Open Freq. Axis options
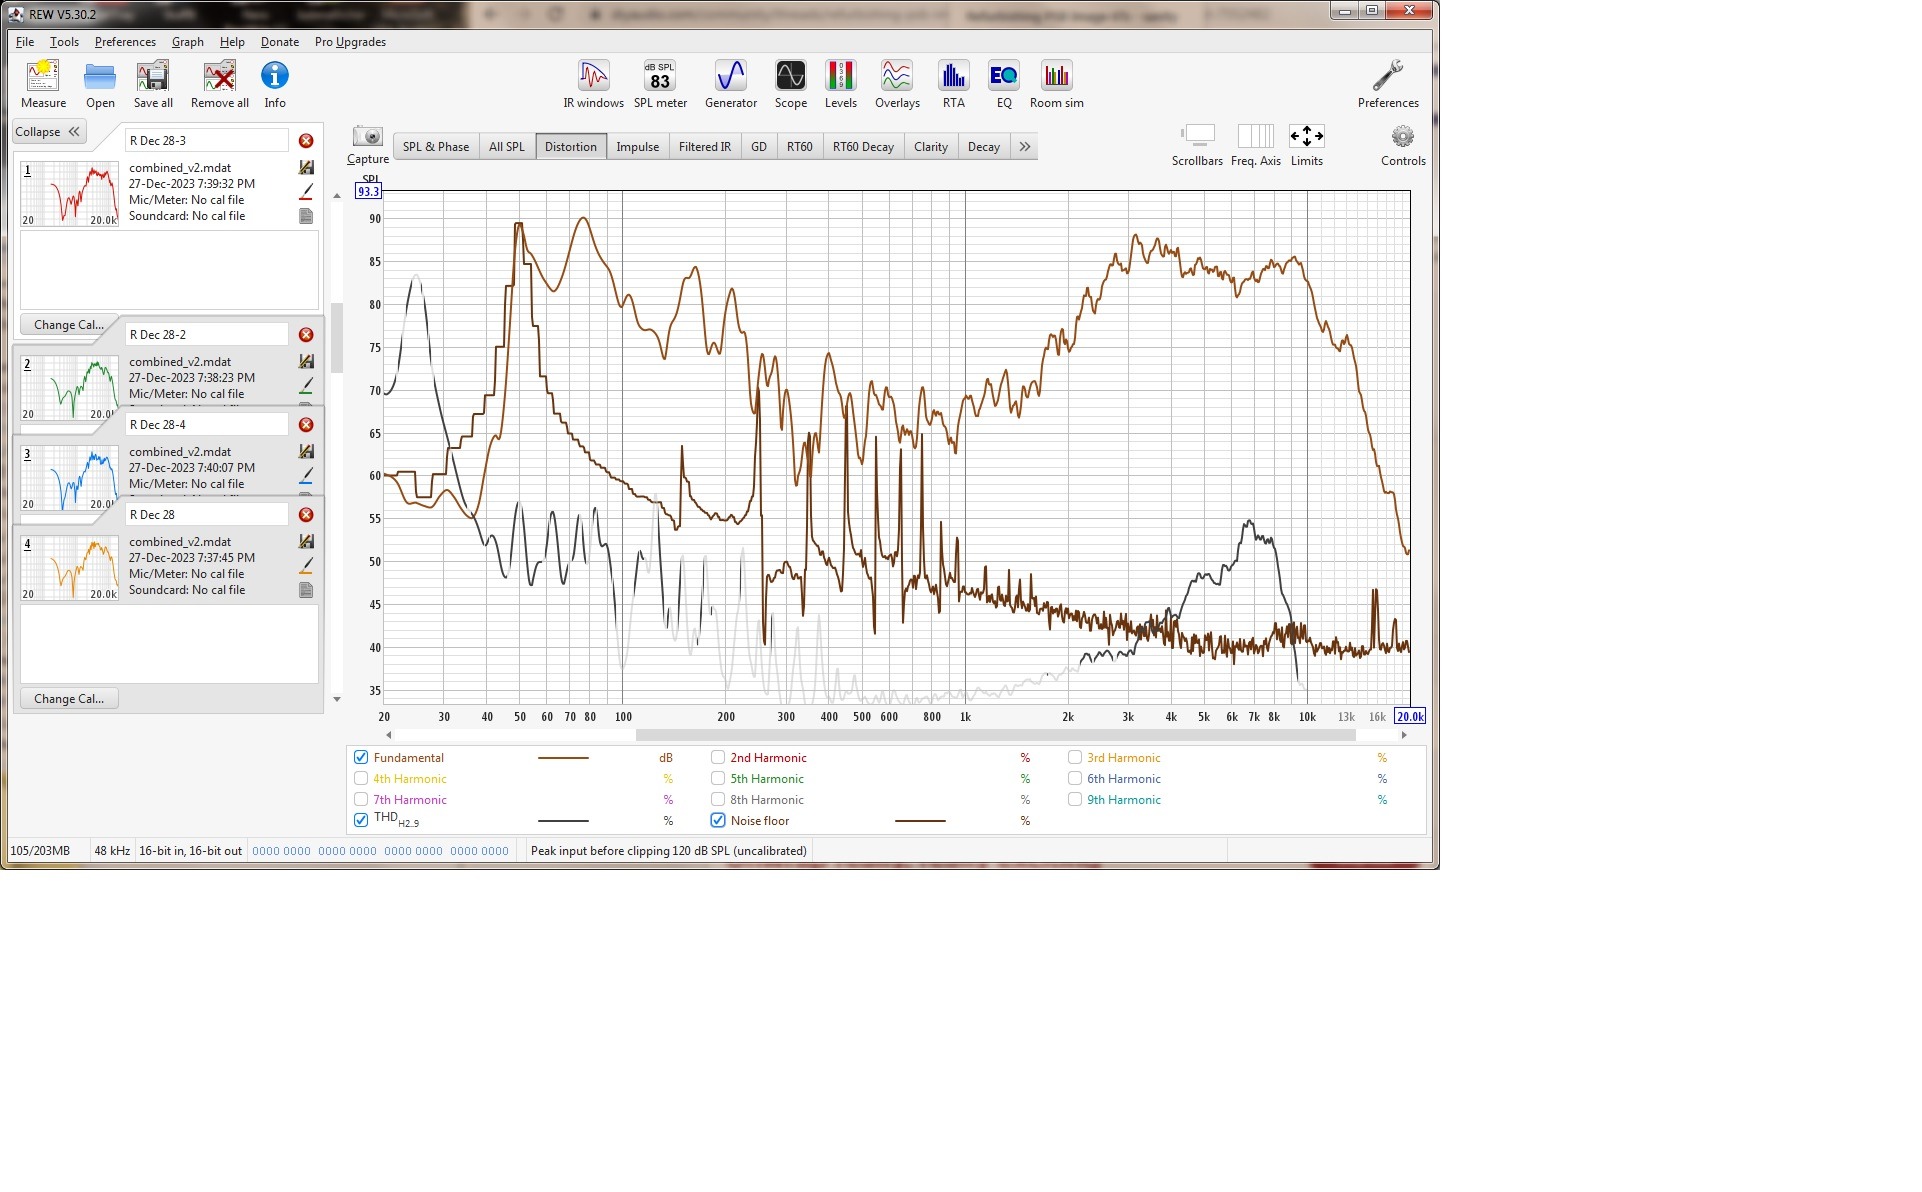This screenshot has height=1192, width=1922. click(1255, 146)
